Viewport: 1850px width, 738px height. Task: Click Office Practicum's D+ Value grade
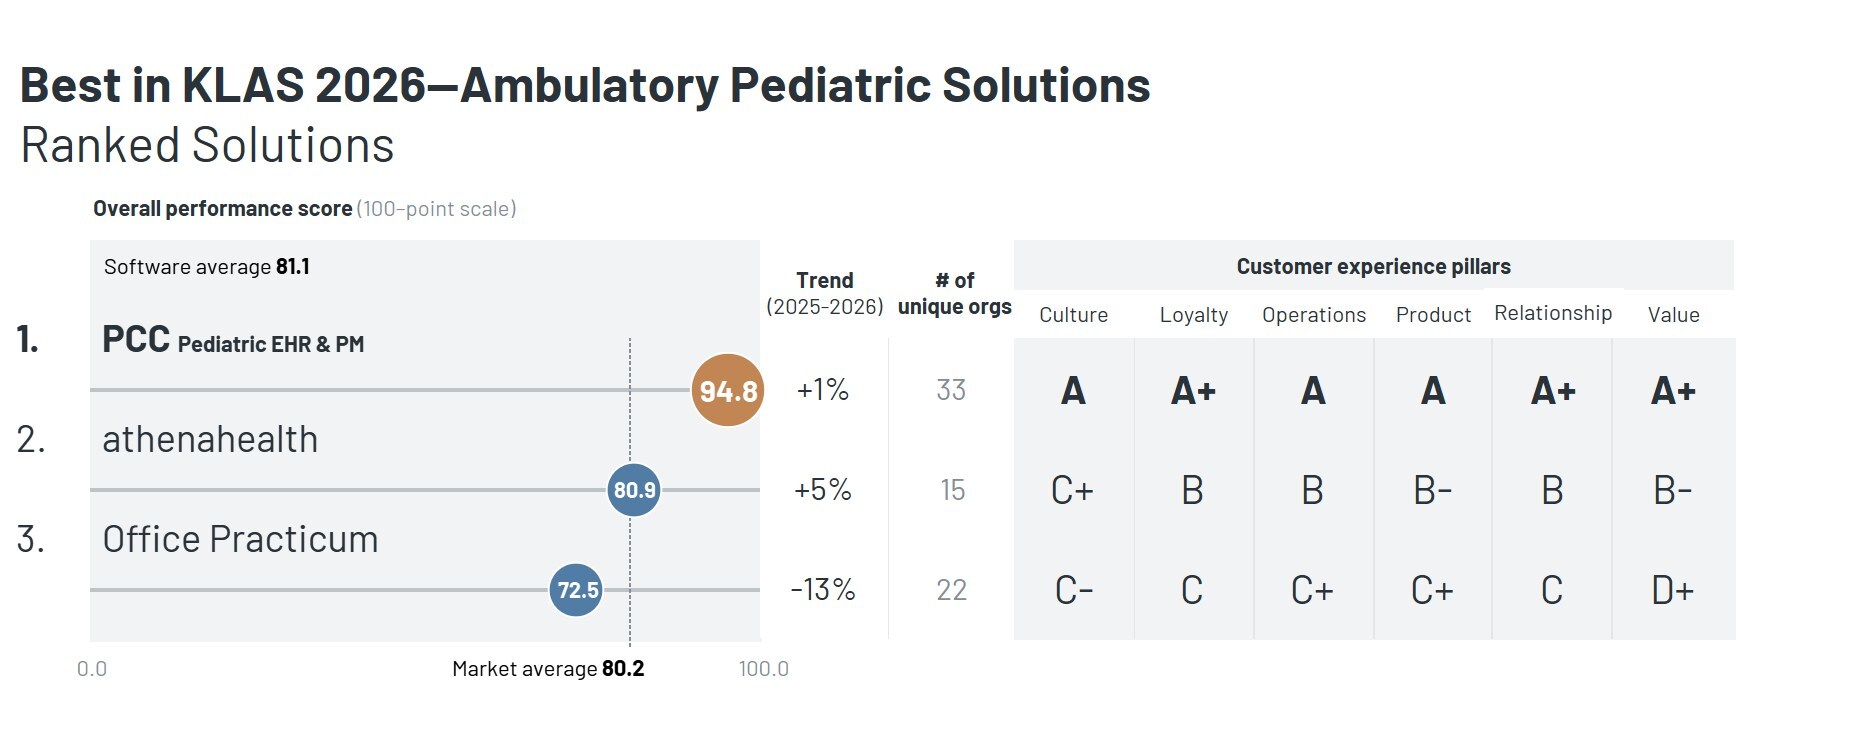click(1673, 590)
